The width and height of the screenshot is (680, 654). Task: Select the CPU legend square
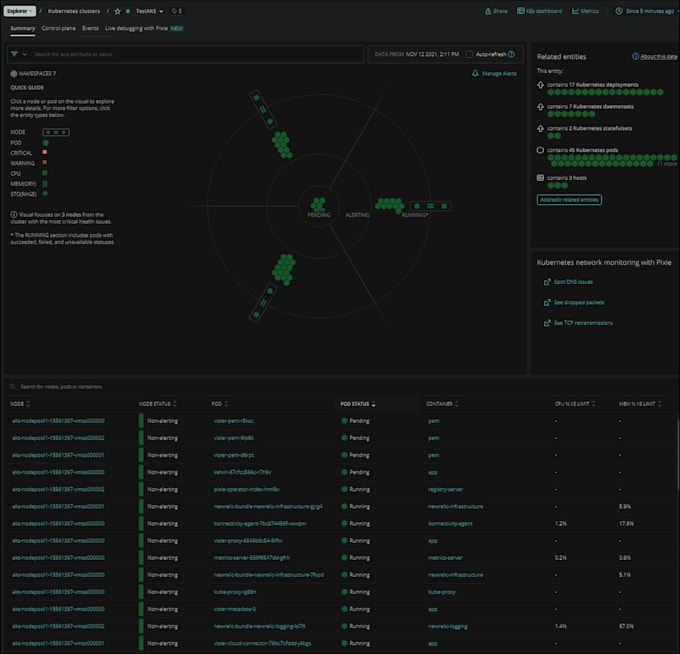point(45,173)
